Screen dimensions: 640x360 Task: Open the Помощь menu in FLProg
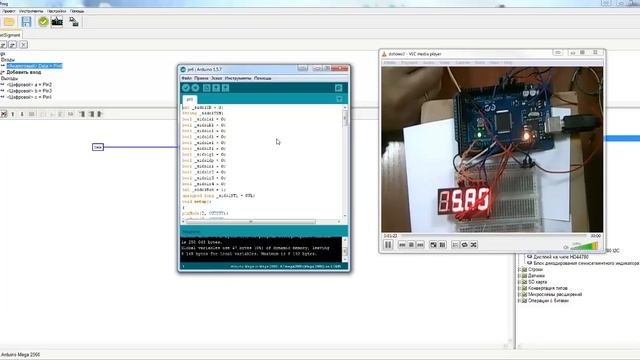[77, 11]
